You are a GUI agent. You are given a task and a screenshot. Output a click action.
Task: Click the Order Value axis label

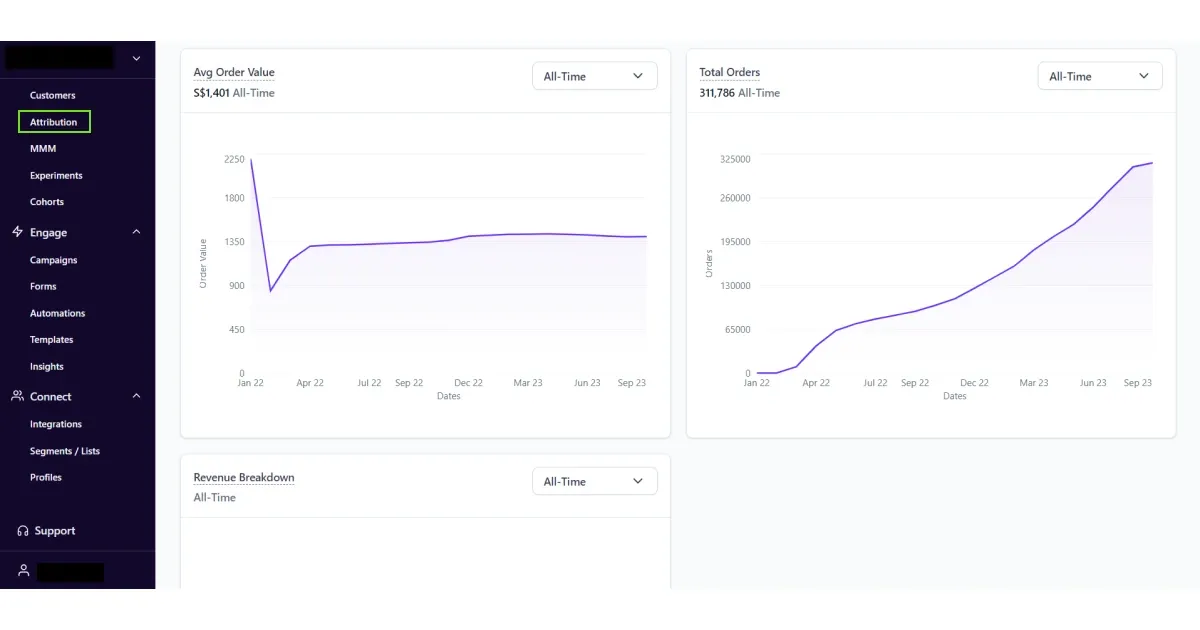(203, 263)
